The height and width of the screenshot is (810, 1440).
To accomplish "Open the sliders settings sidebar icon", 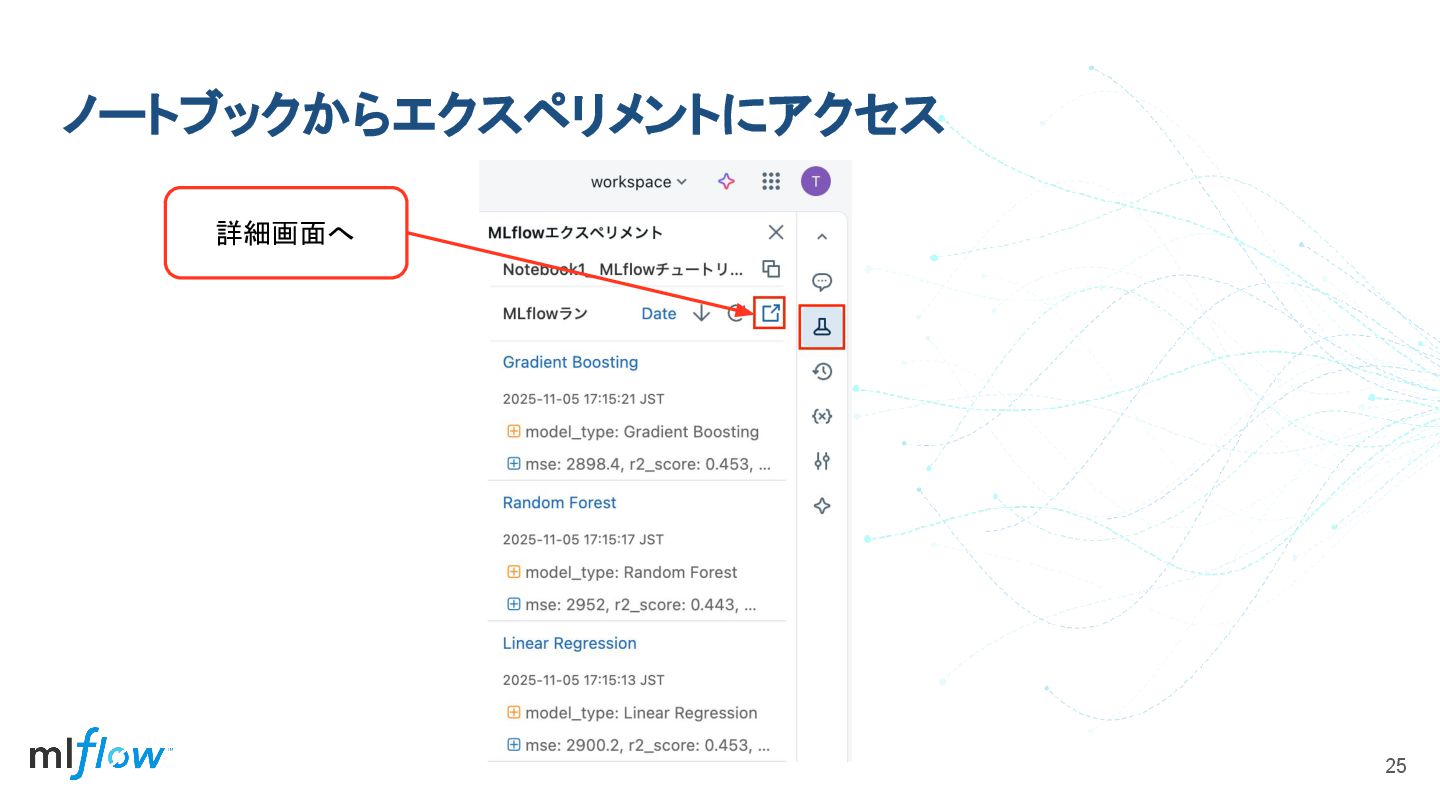I will [822, 461].
